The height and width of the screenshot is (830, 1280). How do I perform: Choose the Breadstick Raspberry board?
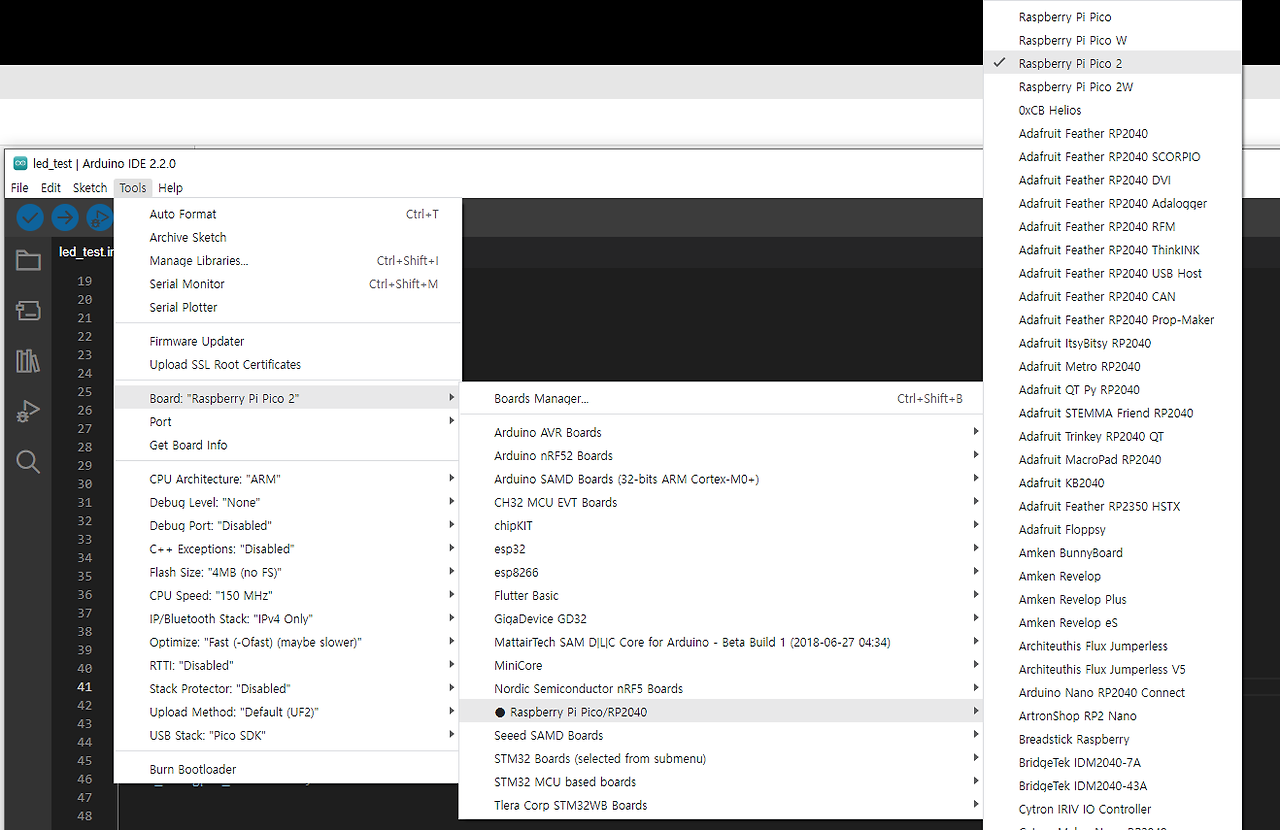[1112, 739]
